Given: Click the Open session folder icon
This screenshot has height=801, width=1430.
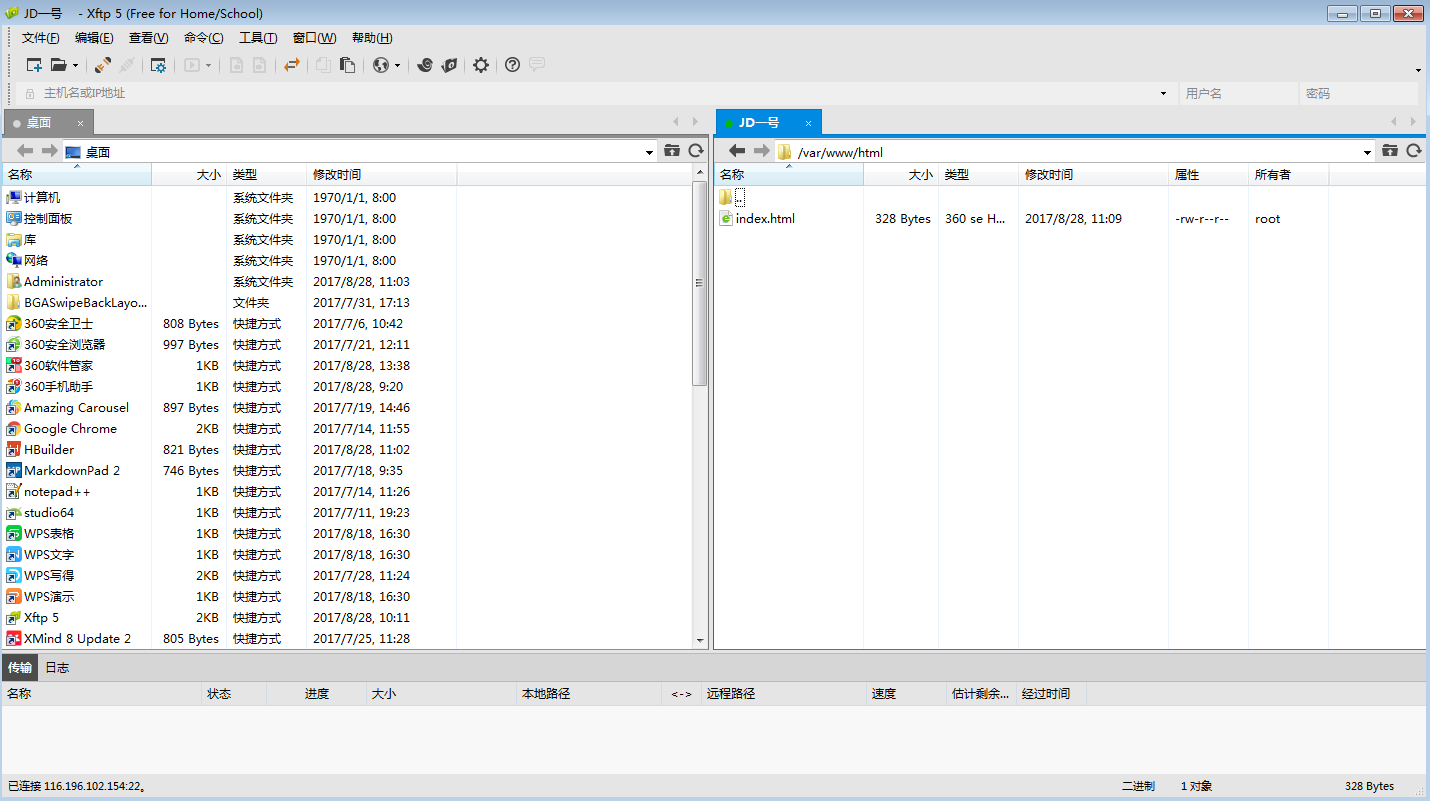Looking at the screenshot, I should pos(58,65).
